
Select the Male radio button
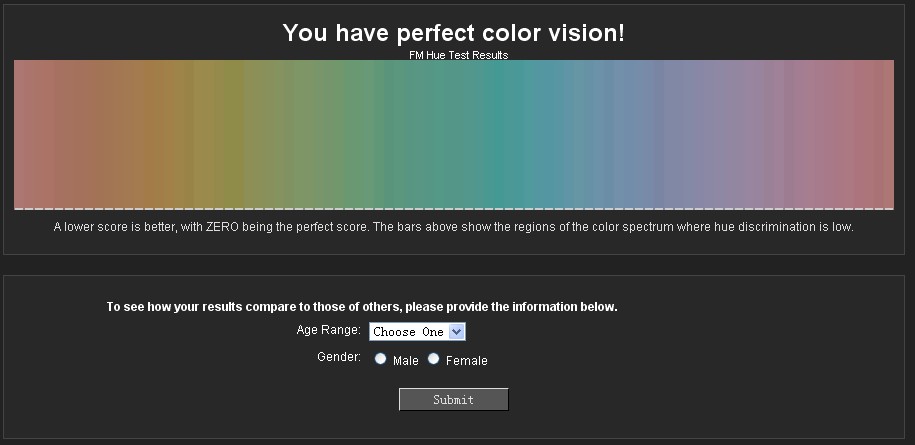pos(380,359)
